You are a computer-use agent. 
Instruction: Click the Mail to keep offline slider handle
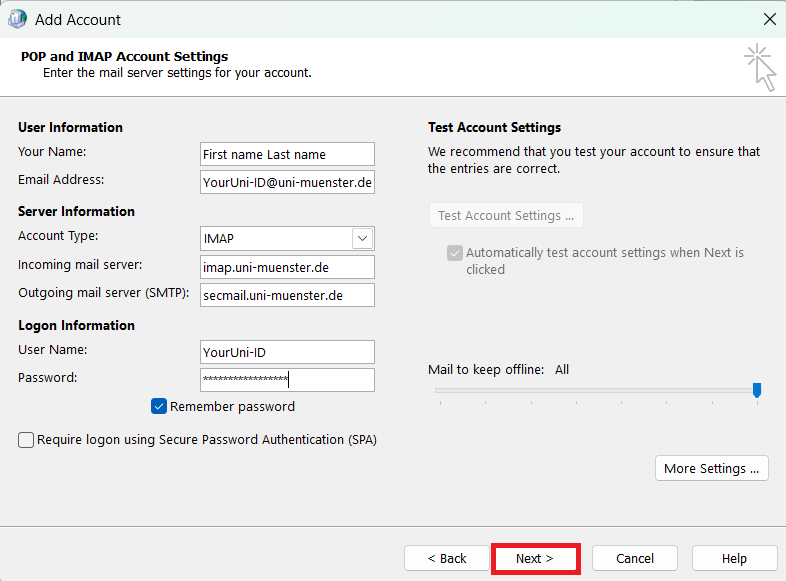[x=757, y=390]
